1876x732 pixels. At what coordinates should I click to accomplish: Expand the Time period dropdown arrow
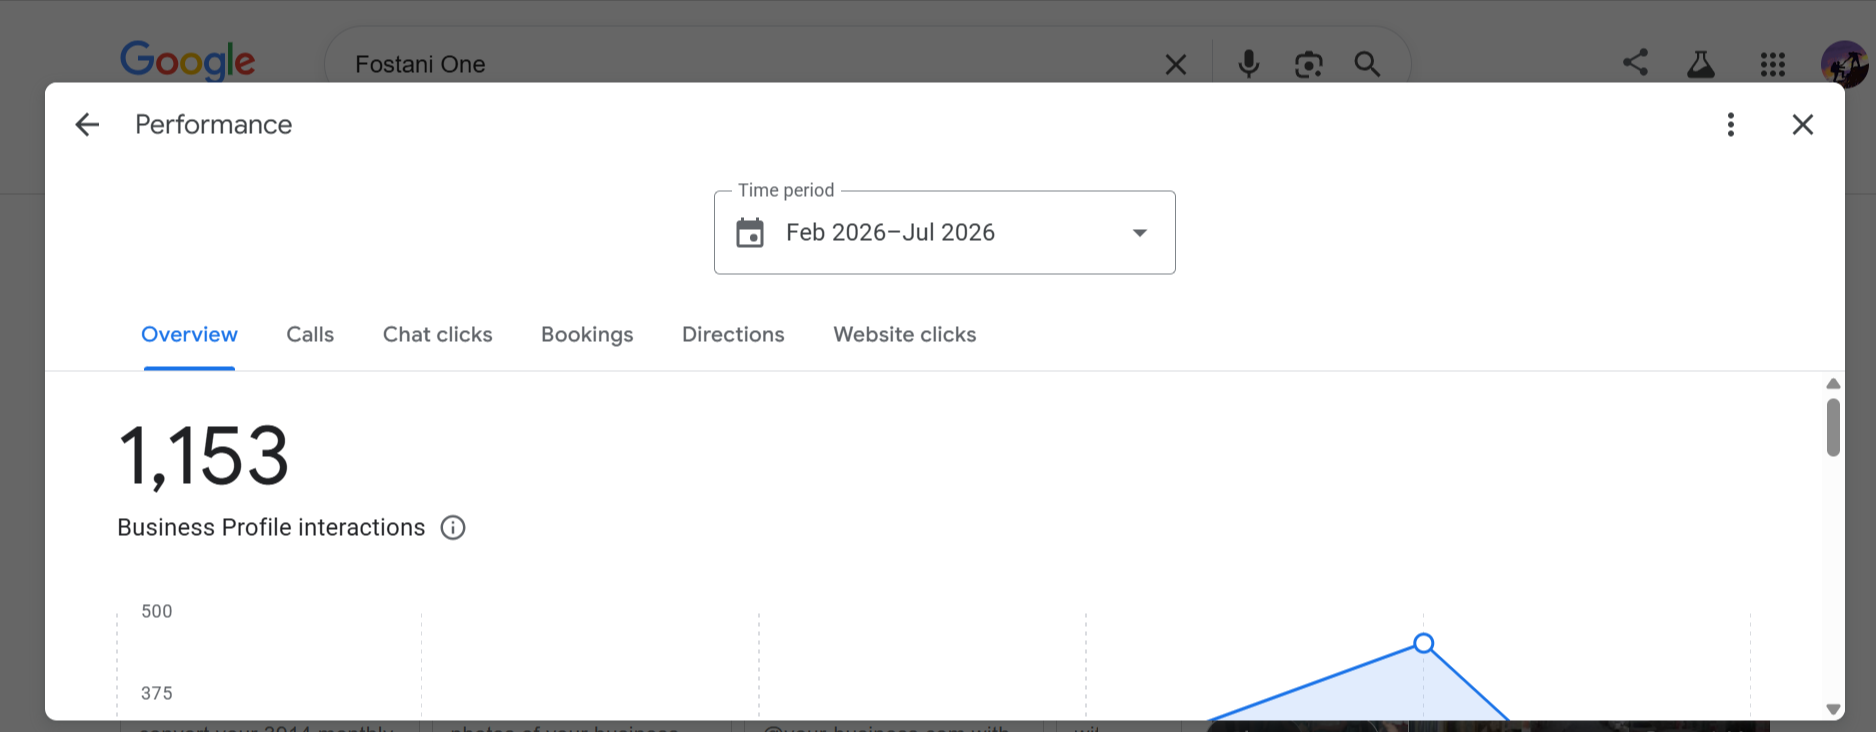pos(1139,232)
